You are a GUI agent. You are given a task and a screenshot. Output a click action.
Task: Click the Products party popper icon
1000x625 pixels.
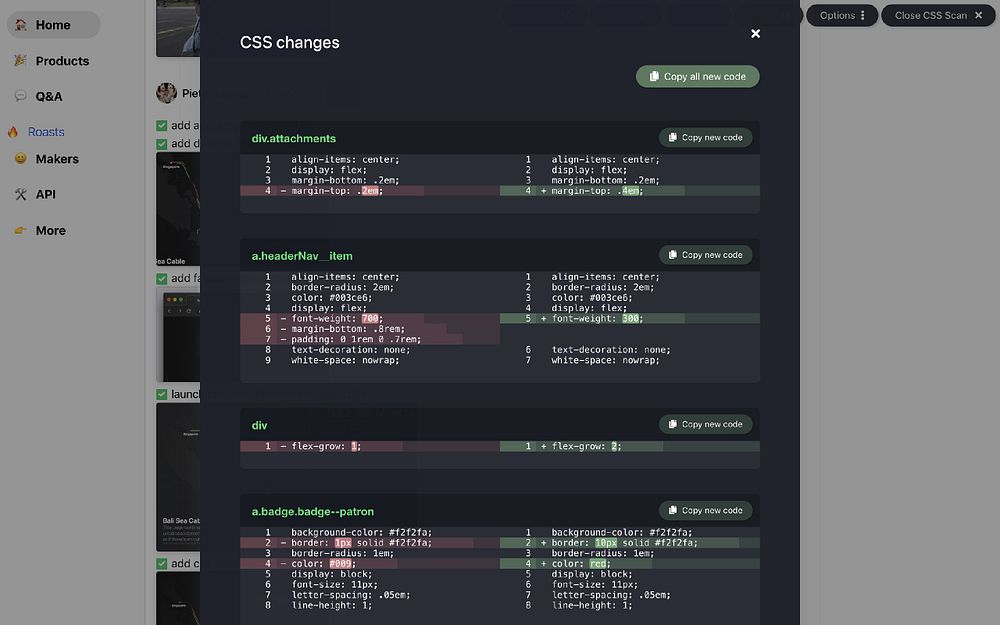pos(21,61)
